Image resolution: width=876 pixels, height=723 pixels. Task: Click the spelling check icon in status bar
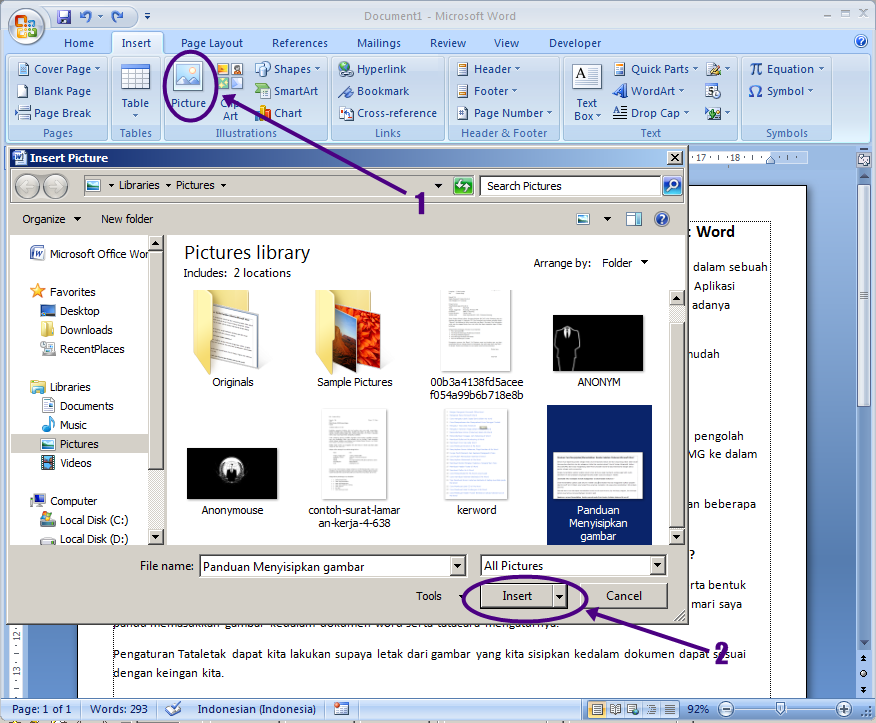[173, 709]
